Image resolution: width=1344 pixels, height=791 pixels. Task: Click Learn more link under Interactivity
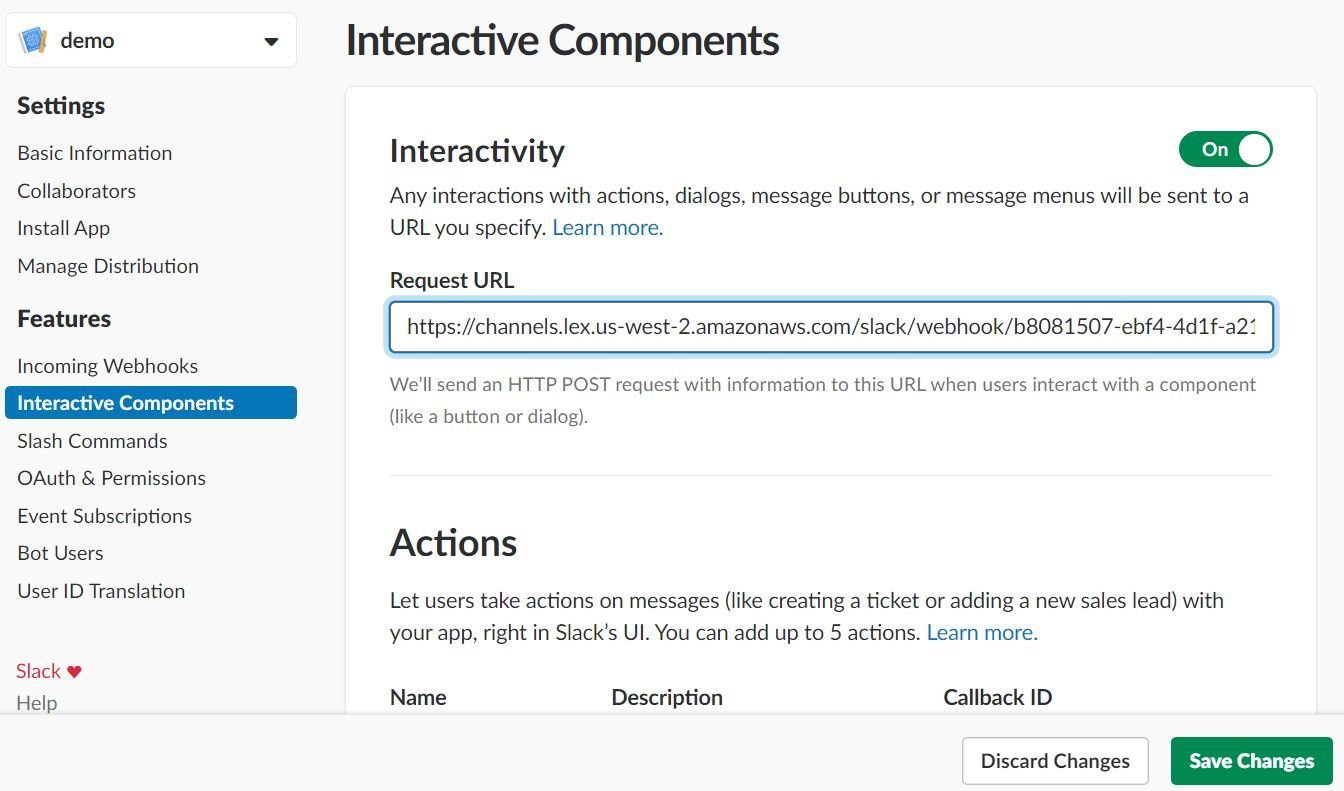point(607,228)
